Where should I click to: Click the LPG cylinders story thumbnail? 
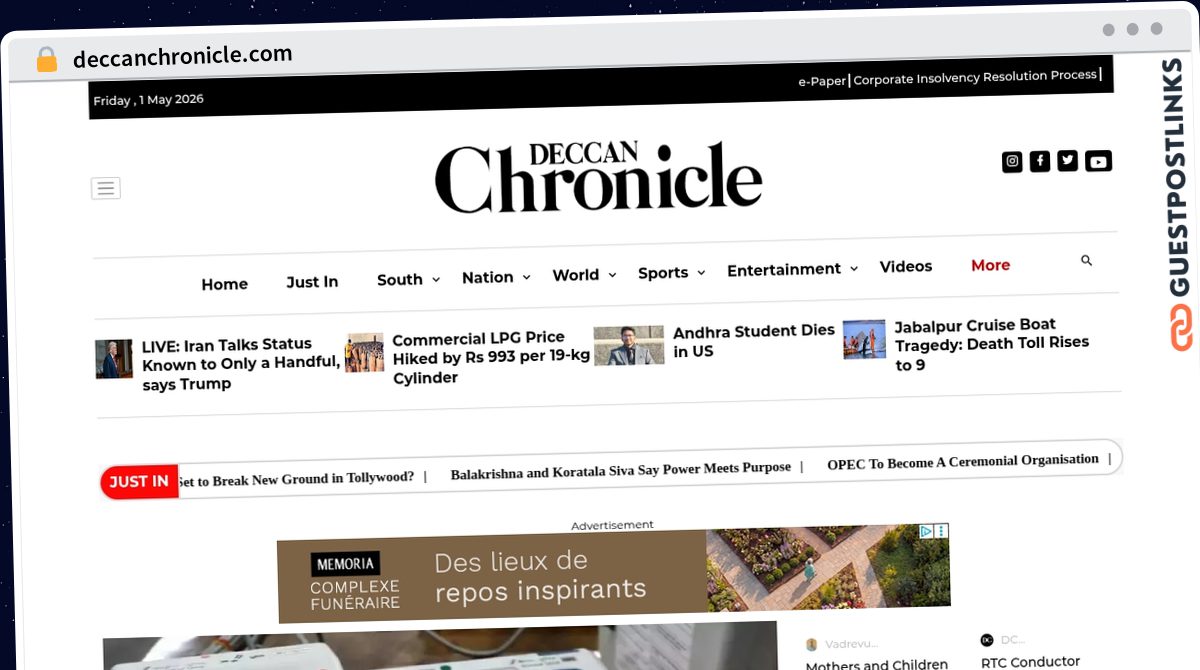364,353
